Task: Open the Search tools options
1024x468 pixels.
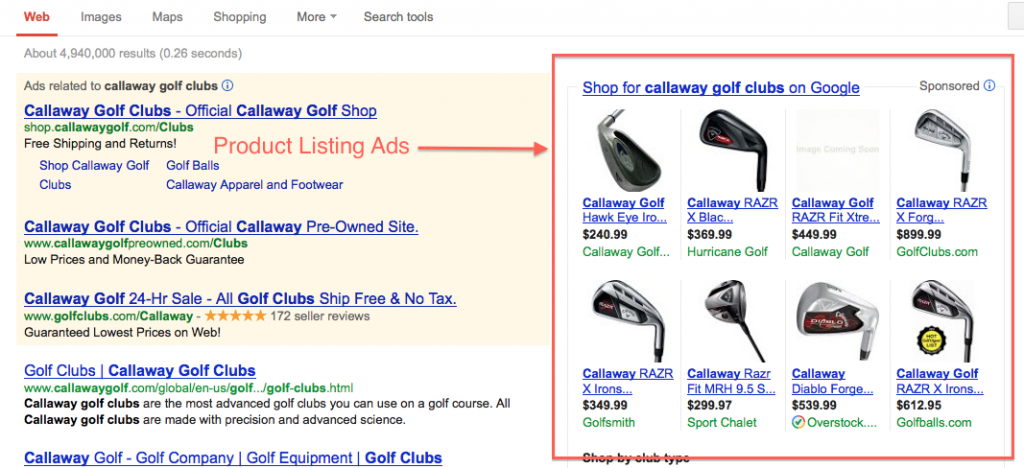Action: click(398, 17)
